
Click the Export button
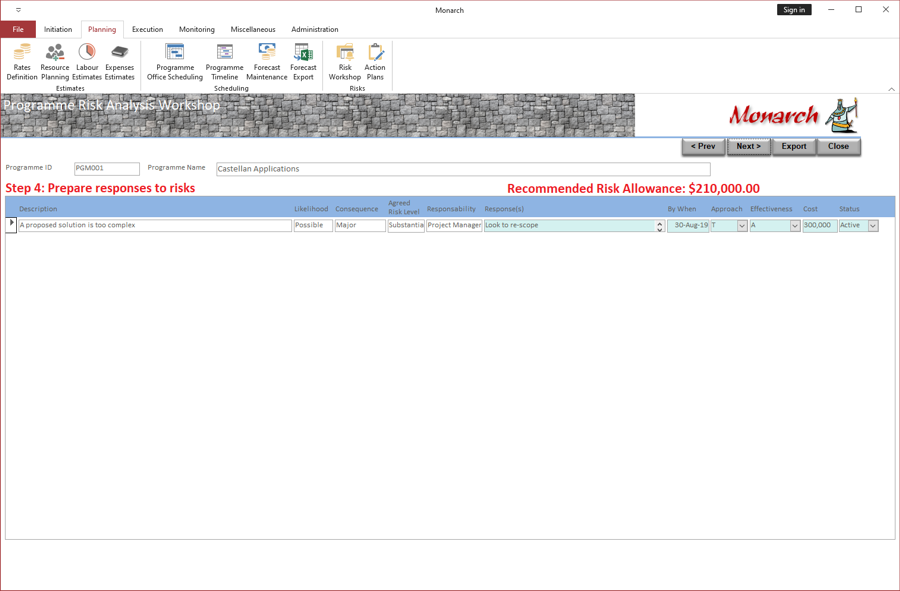794,146
